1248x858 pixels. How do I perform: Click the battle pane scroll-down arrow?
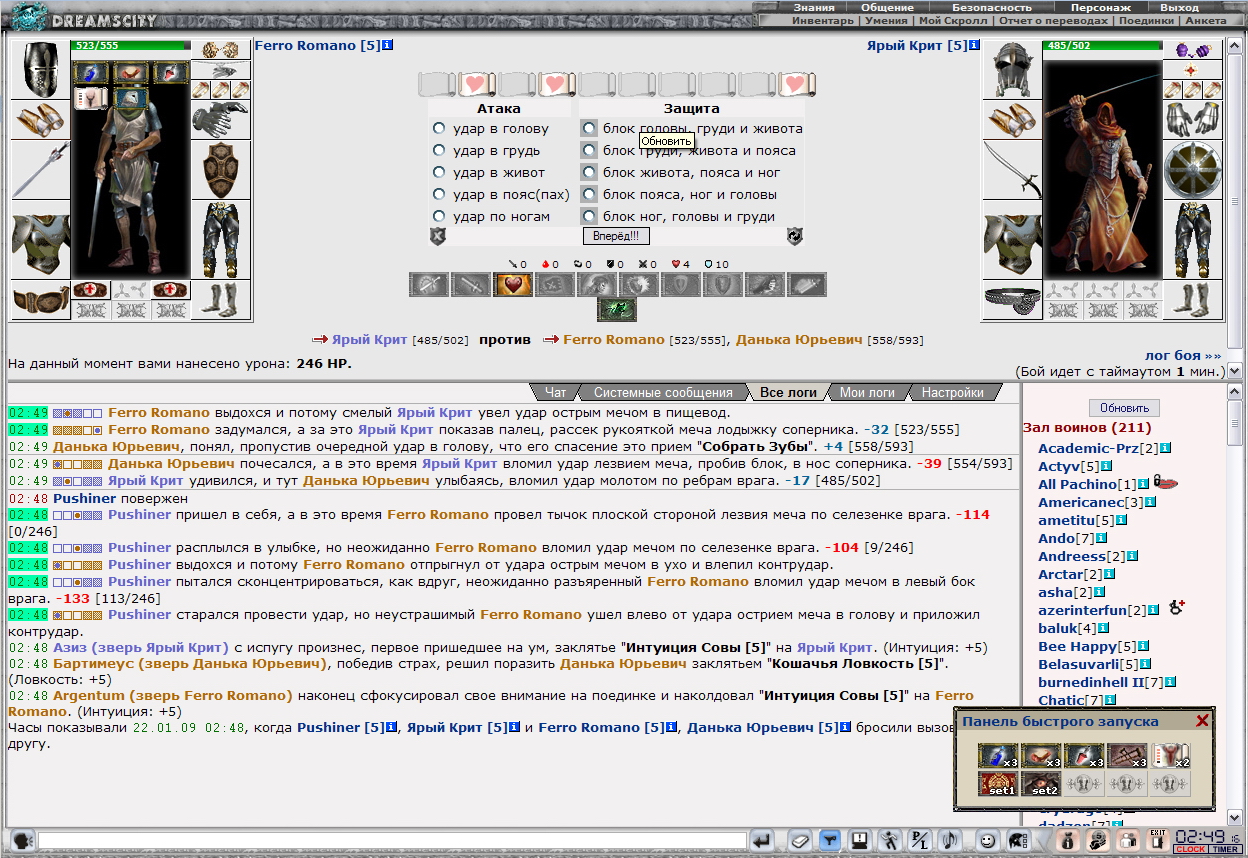(1234, 371)
